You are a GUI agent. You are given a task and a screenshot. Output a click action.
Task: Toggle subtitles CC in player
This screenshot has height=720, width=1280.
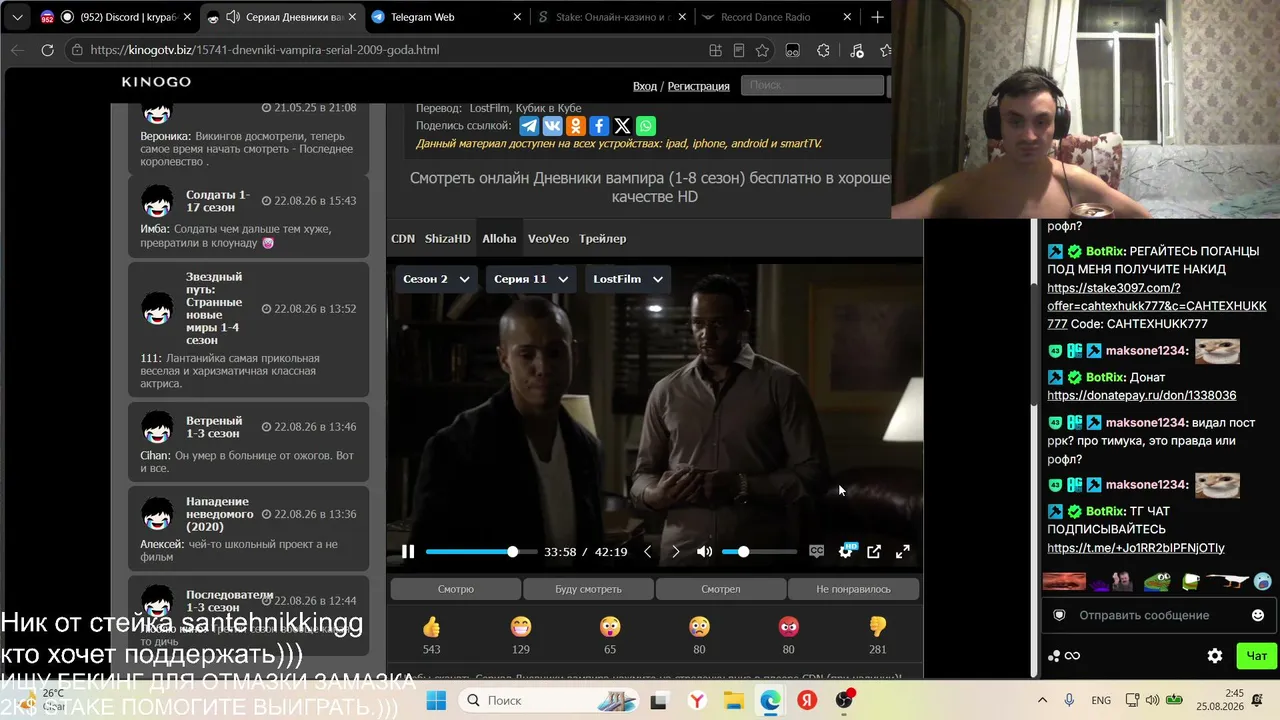(817, 551)
